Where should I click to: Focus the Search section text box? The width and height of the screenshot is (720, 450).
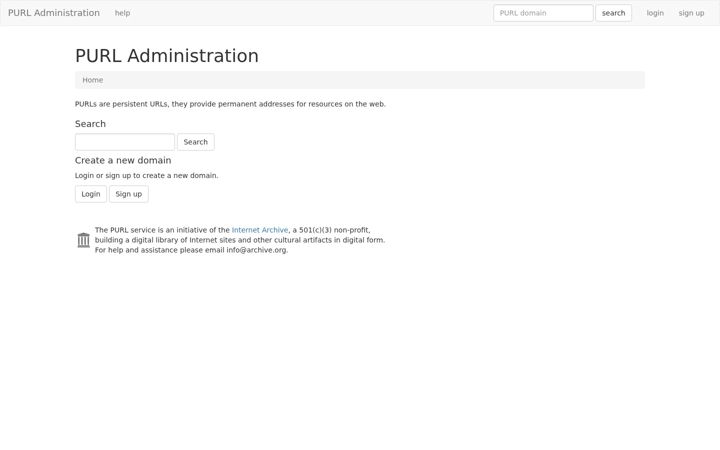point(124,142)
